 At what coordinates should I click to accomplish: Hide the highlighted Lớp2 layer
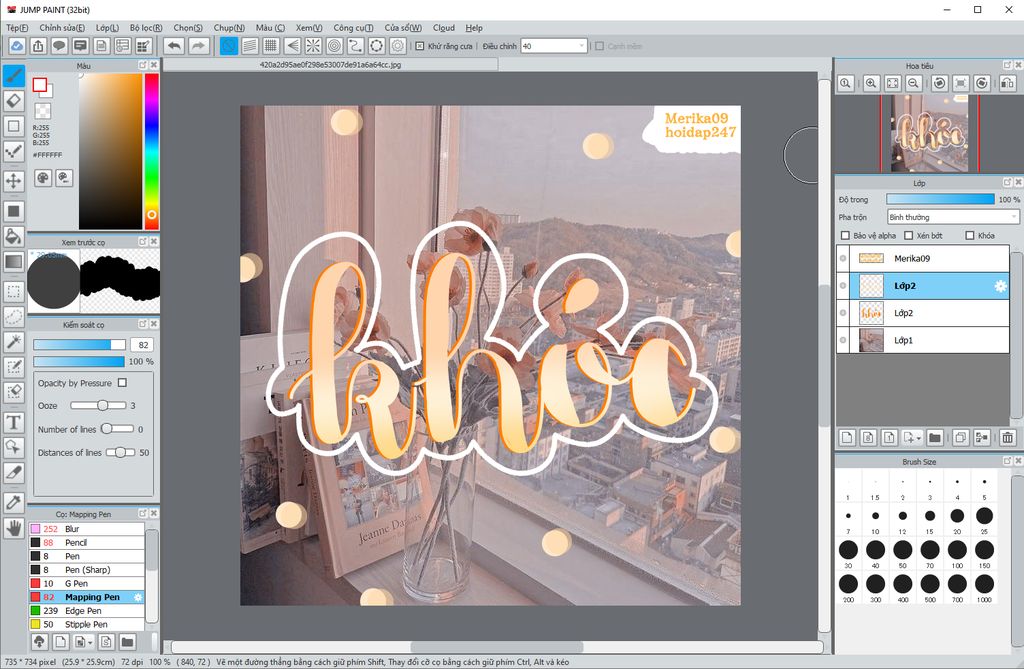click(x=843, y=286)
